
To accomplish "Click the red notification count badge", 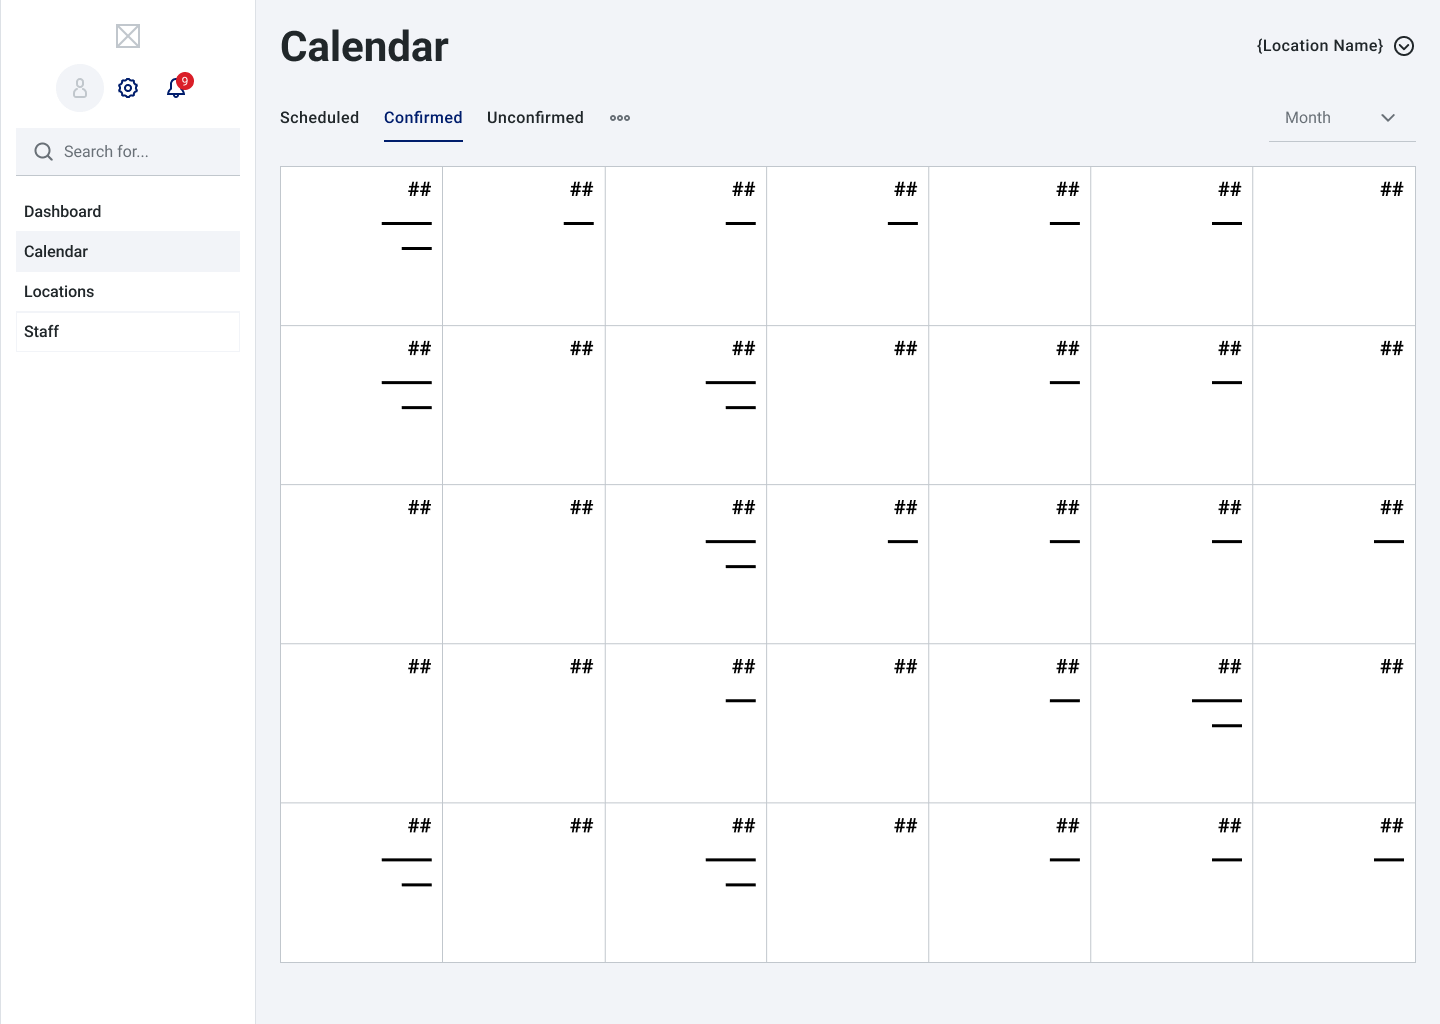I will point(185,81).
